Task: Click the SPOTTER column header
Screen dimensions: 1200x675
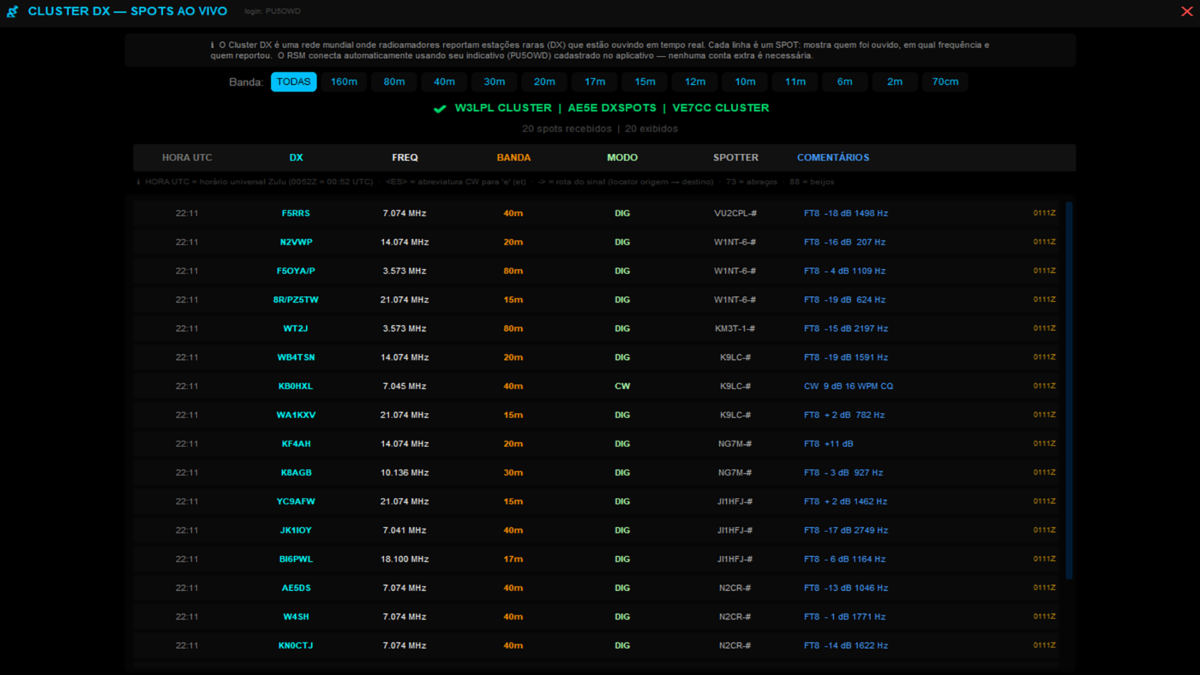Action: [x=735, y=158]
